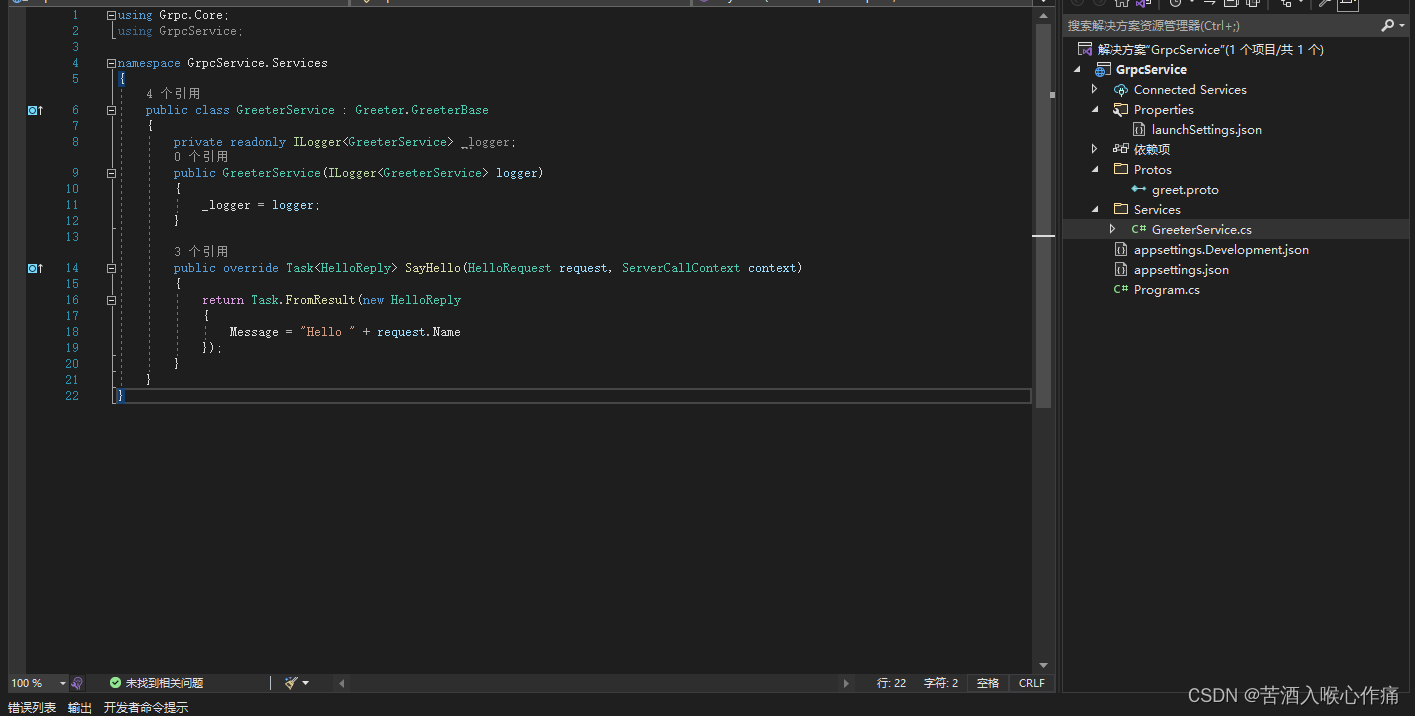Open the 错误列表 tab
Screen dimensions: 1415x716
(32, 707)
